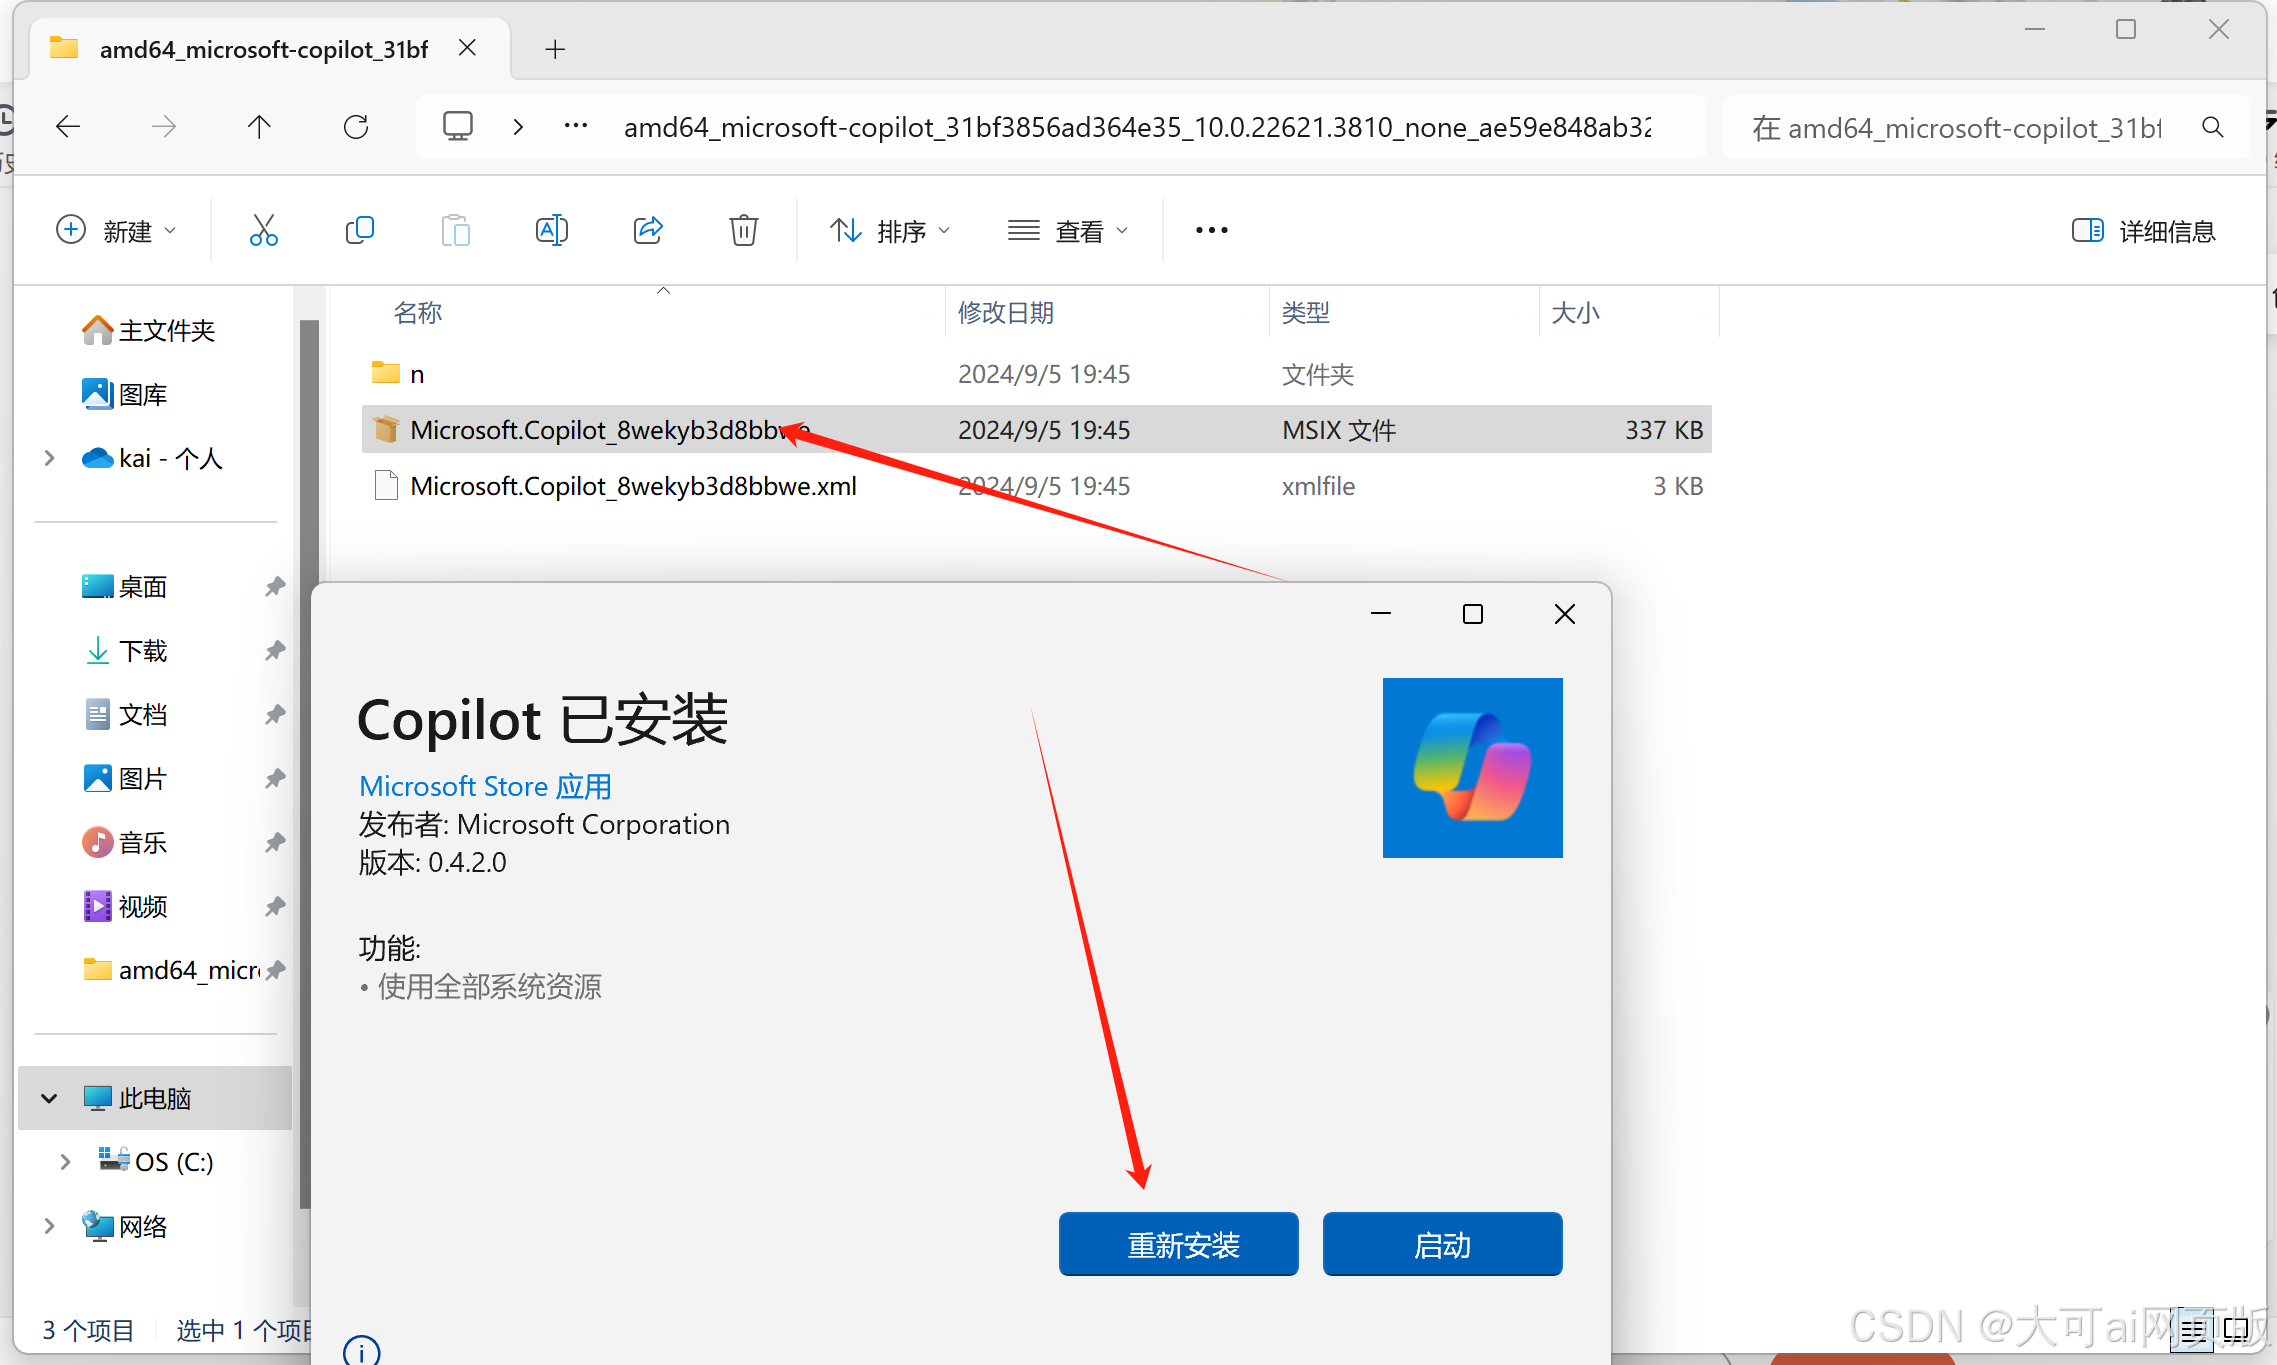The width and height of the screenshot is (2277, 1365).
Task: Expand the kai - 个人 OneDrive node
Action: coord(49,458)
